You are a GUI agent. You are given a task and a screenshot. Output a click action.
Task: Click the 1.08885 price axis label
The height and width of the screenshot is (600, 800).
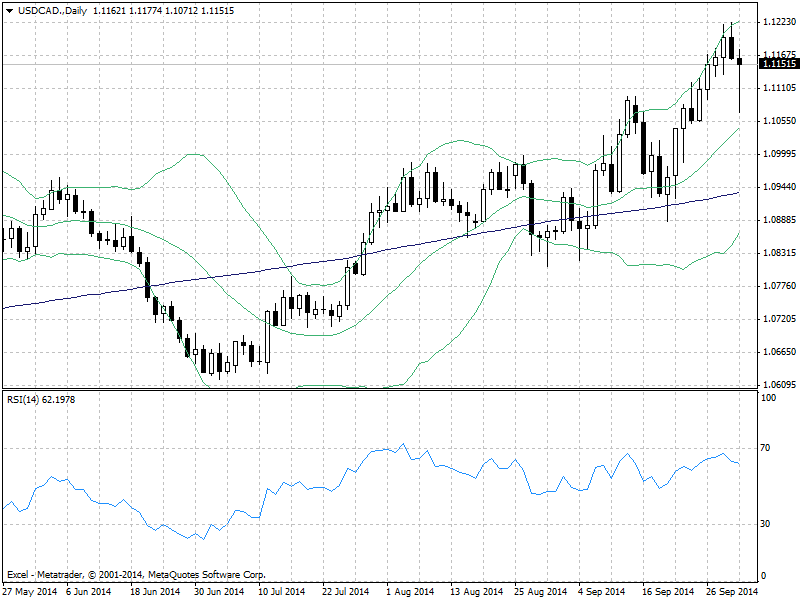(779, 219)
